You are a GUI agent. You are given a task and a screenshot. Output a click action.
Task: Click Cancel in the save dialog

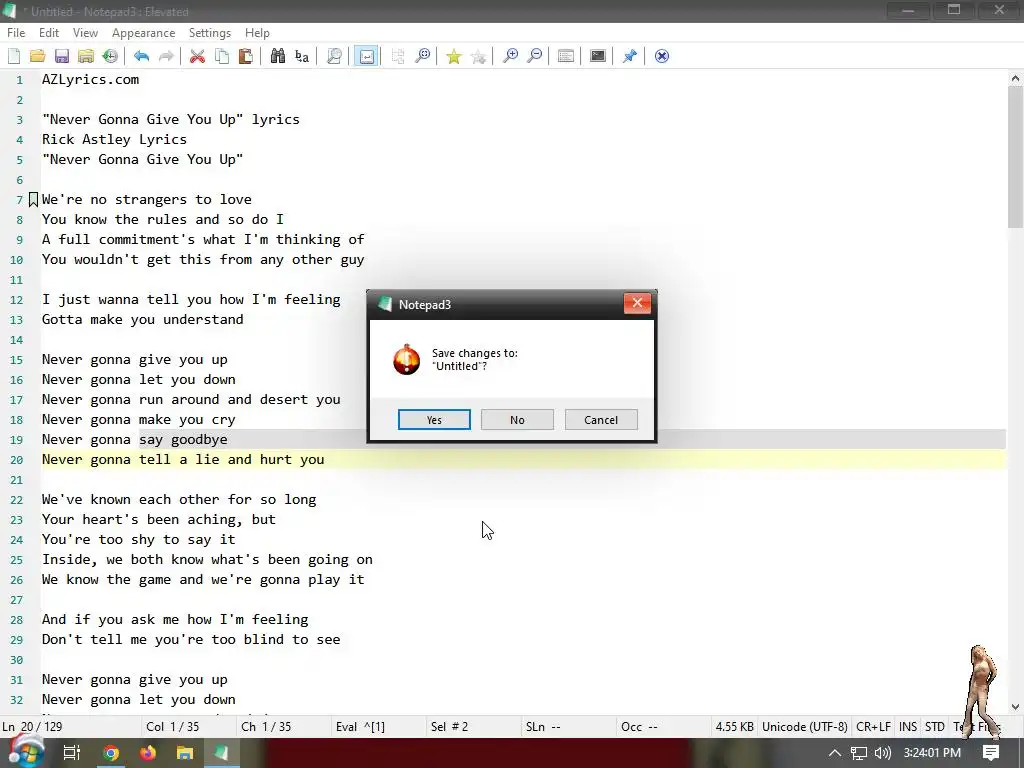pyautogui.click(x=601, y=420)
